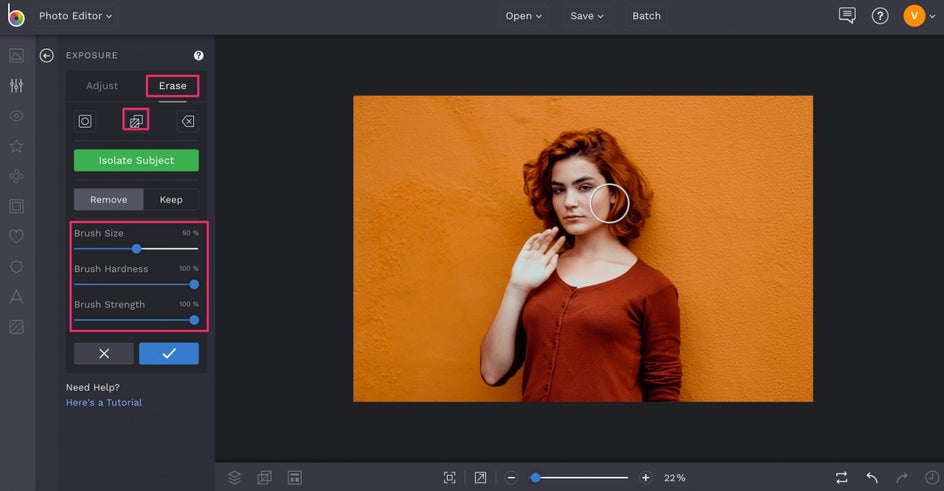The width and height of the screenshot is (944, 491).
Task: Expand the Save dropdown menu
Action: coord(587,16)
